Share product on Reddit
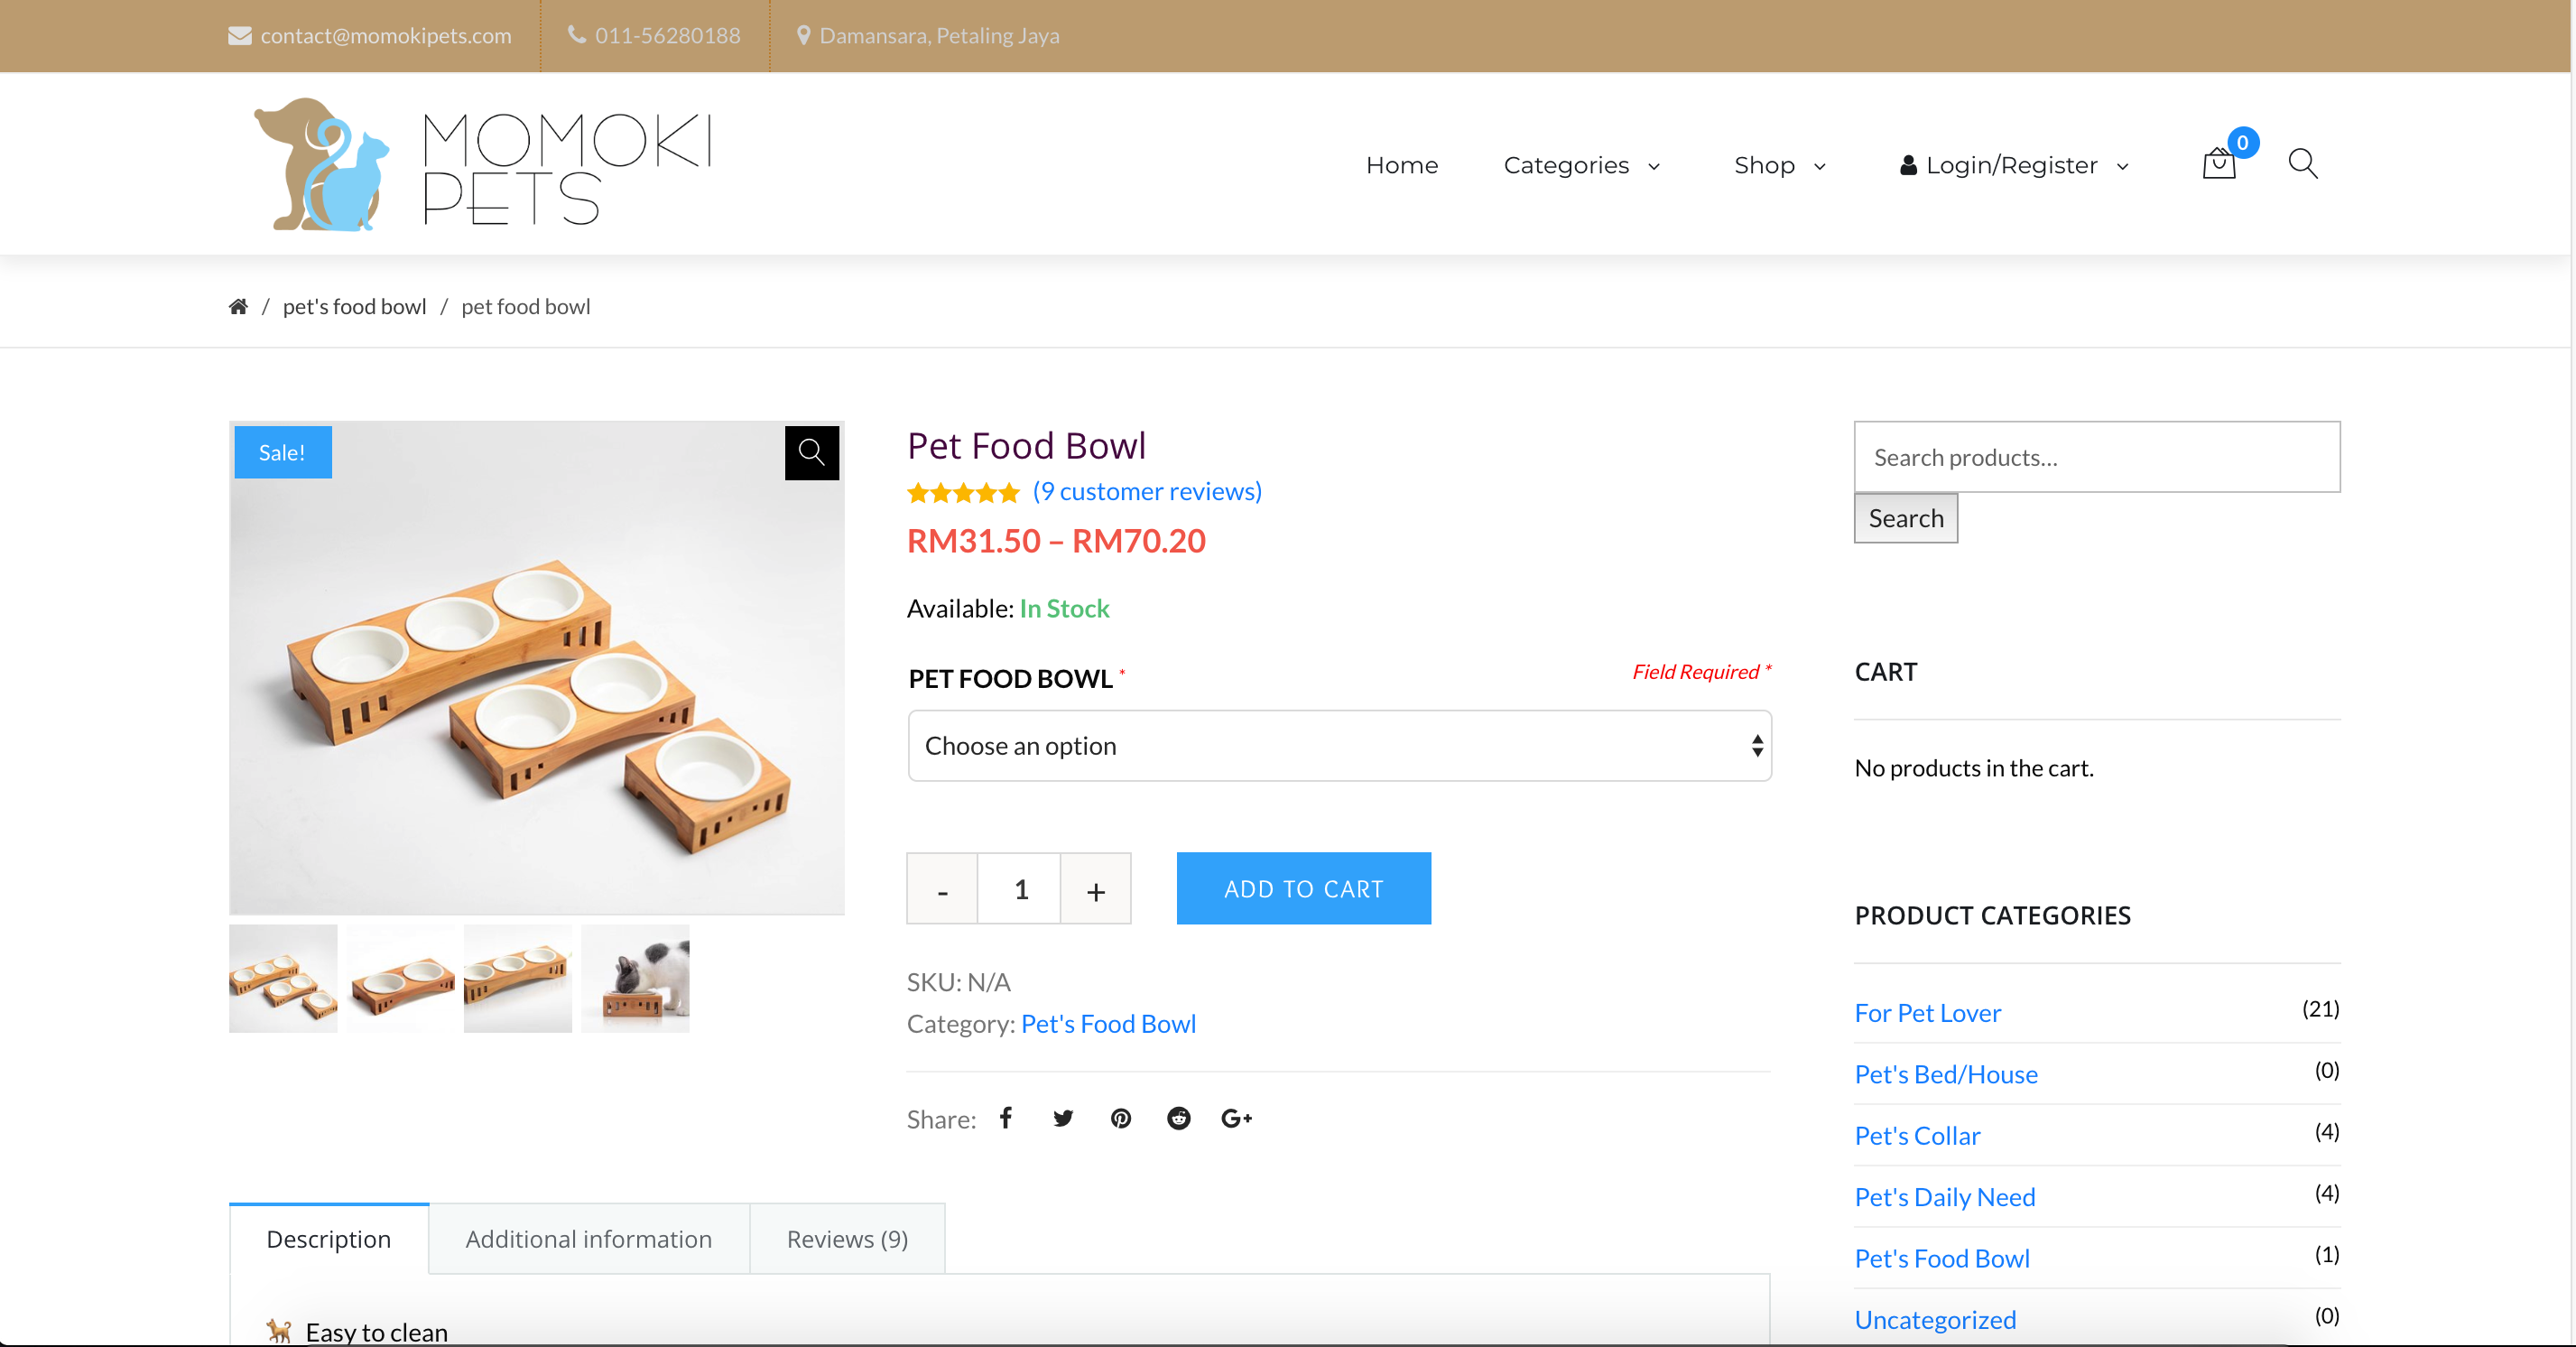 click(1179, 1118)
